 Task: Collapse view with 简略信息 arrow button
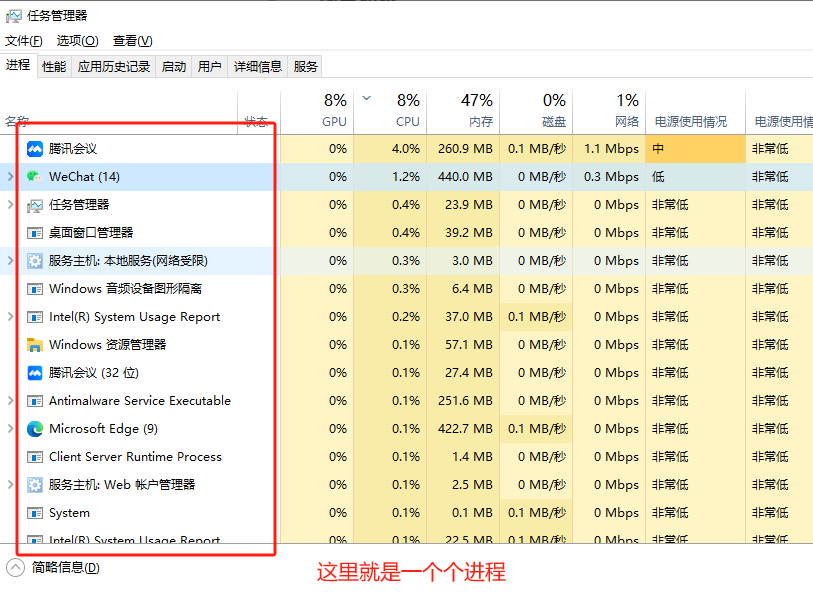16,568
